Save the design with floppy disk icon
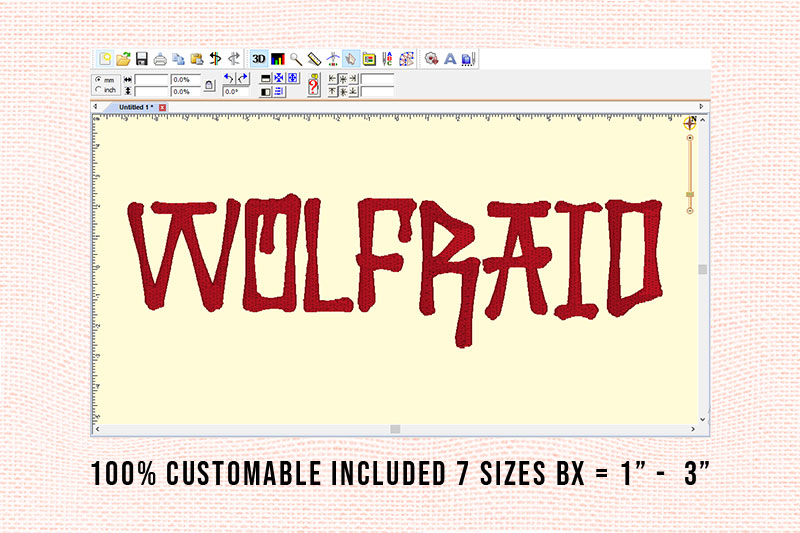800x533 pixels. tap(142, 59)
